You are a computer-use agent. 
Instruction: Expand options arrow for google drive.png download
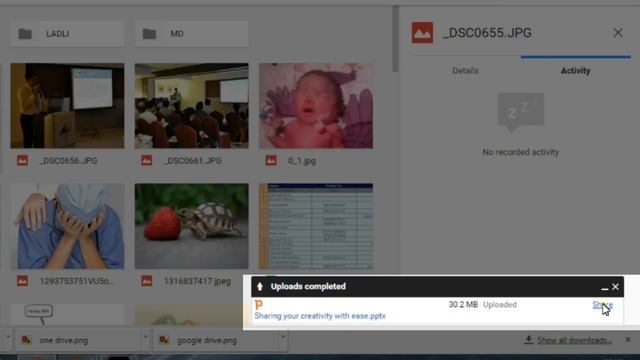[x=282, y=337]
